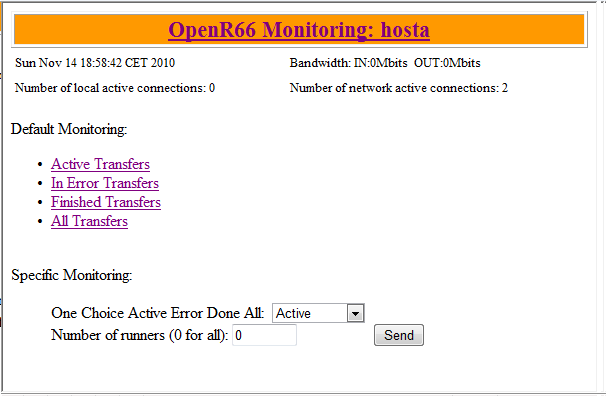Screen dimensions: 606x396
Task: Click the Number of runners (0 for all) label
Action: tap(140, 335)
